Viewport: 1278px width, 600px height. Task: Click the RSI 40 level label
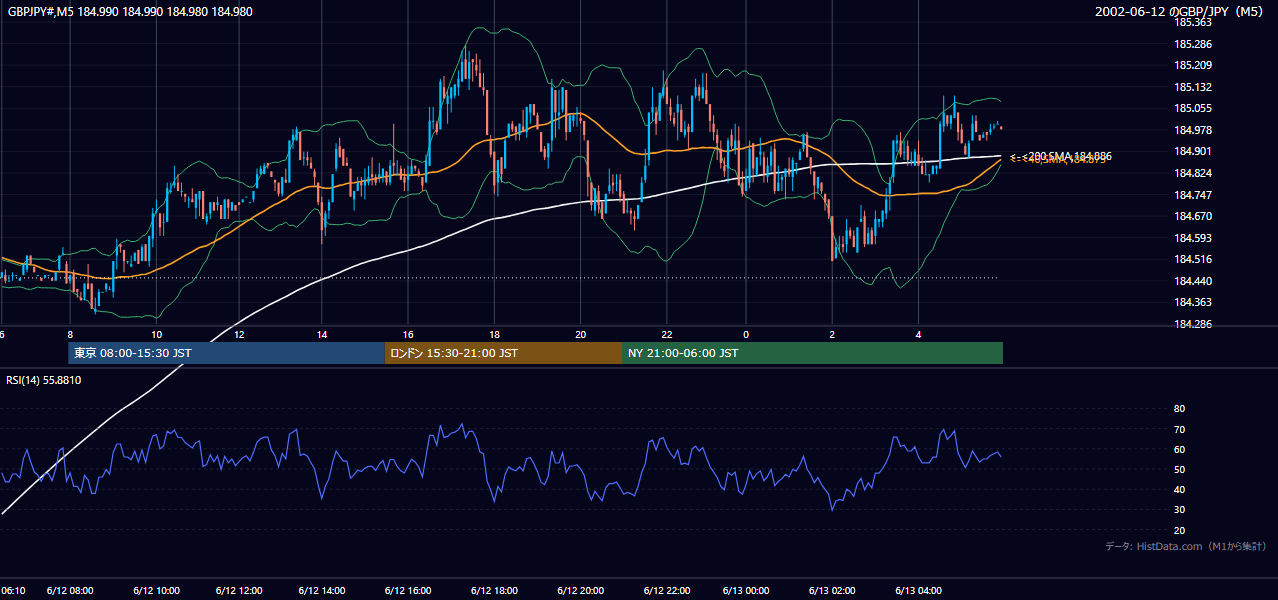pyautogui.click(x=1179, y=489)
